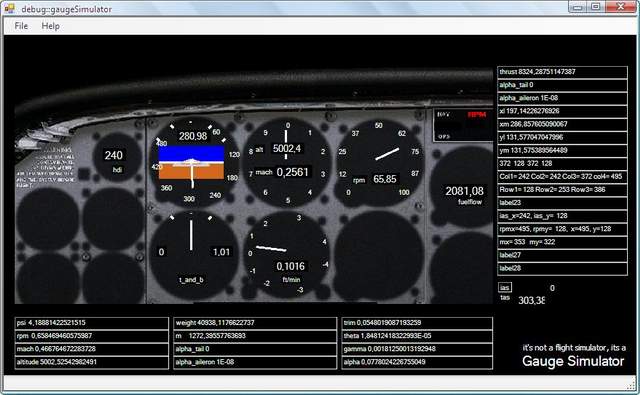Click the thrust value field
640x395 pixels.
562,72
